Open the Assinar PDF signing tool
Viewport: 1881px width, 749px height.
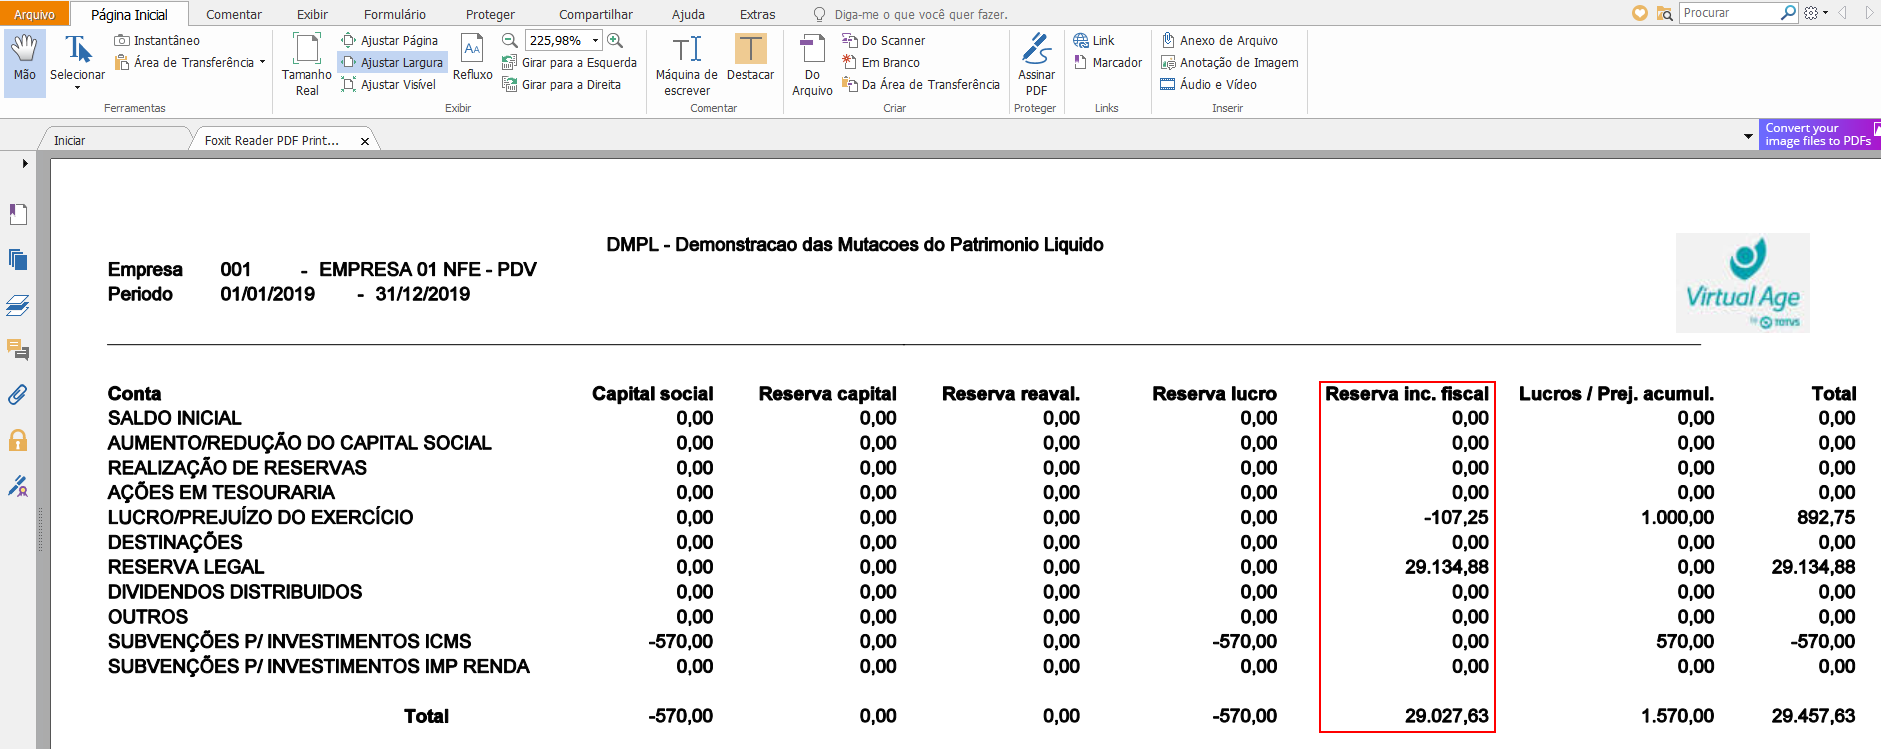(1037, 65)
